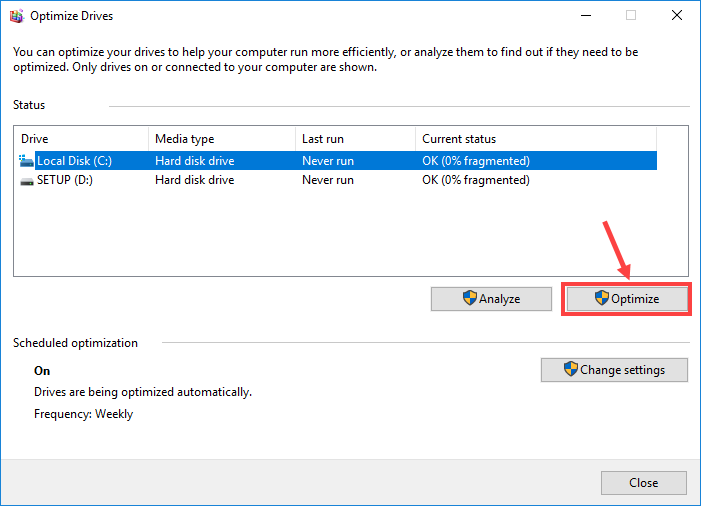Image resolution: width=701 pixels, height=506 pixels.
Task: Click the shield icon on Analyze button
Action: pos(469,298)
